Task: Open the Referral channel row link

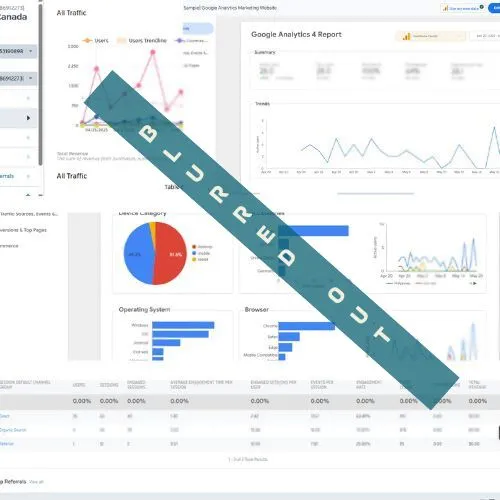Action: pos(7,444)
